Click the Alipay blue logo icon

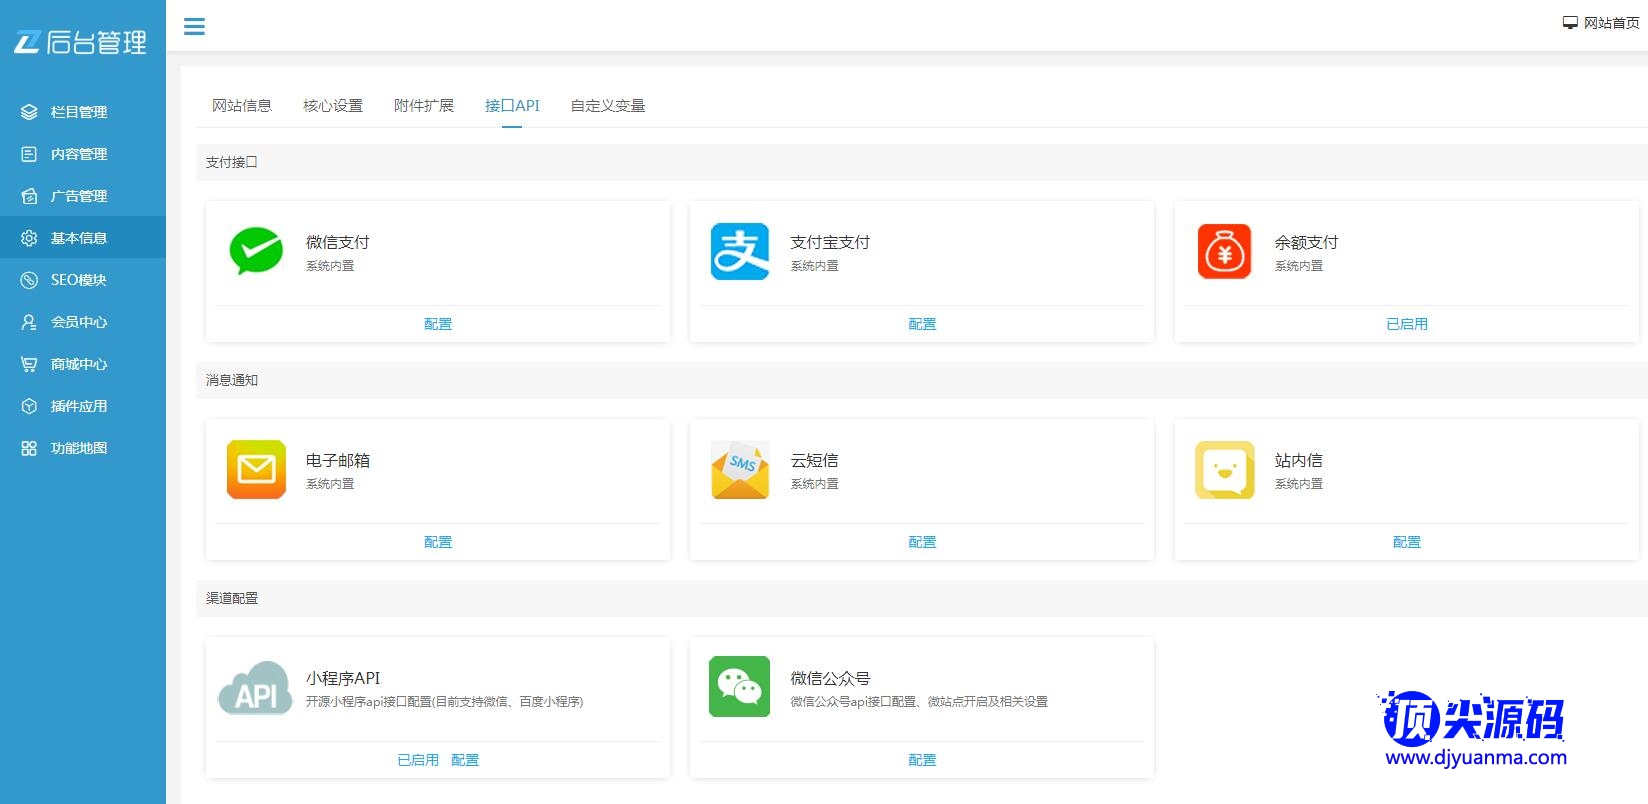740,251
